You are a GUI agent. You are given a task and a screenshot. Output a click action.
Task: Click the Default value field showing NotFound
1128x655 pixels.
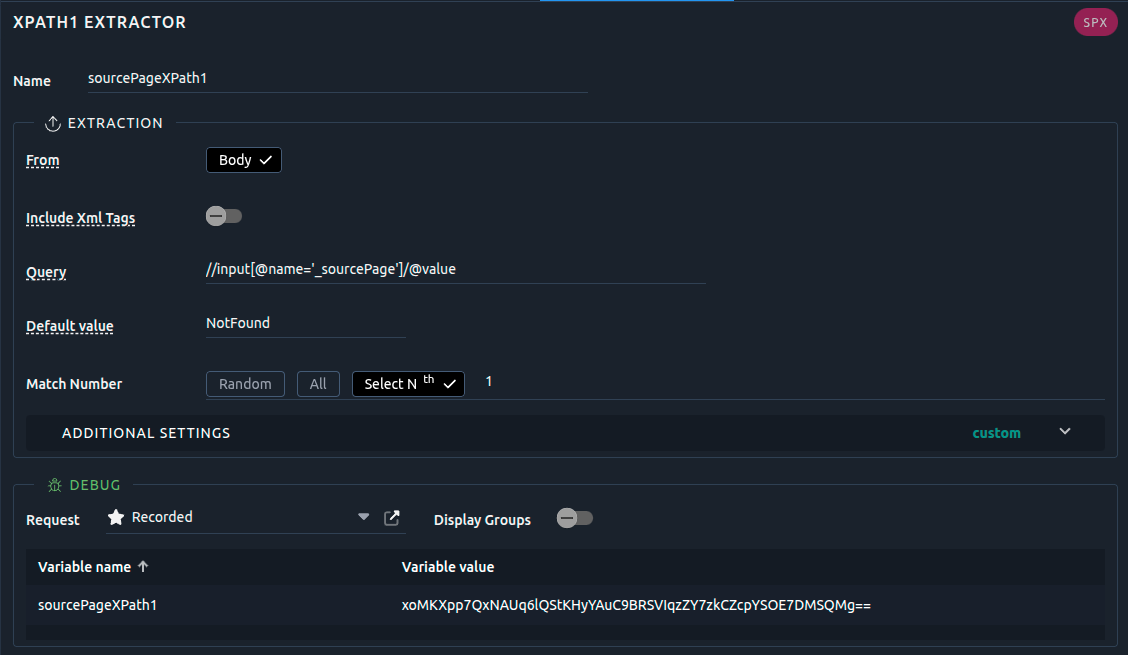pos(300,322)
